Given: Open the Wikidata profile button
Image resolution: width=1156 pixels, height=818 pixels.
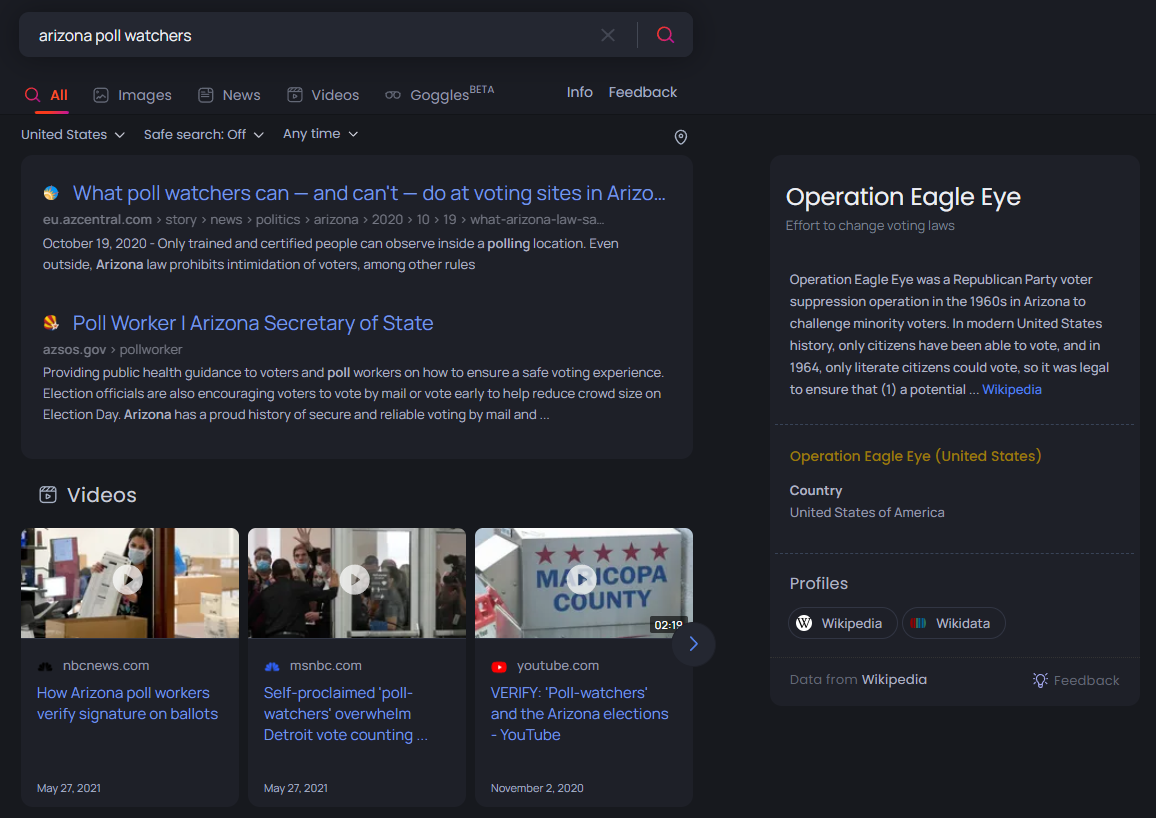Looking at the screenshot, I should coord(953,623).
